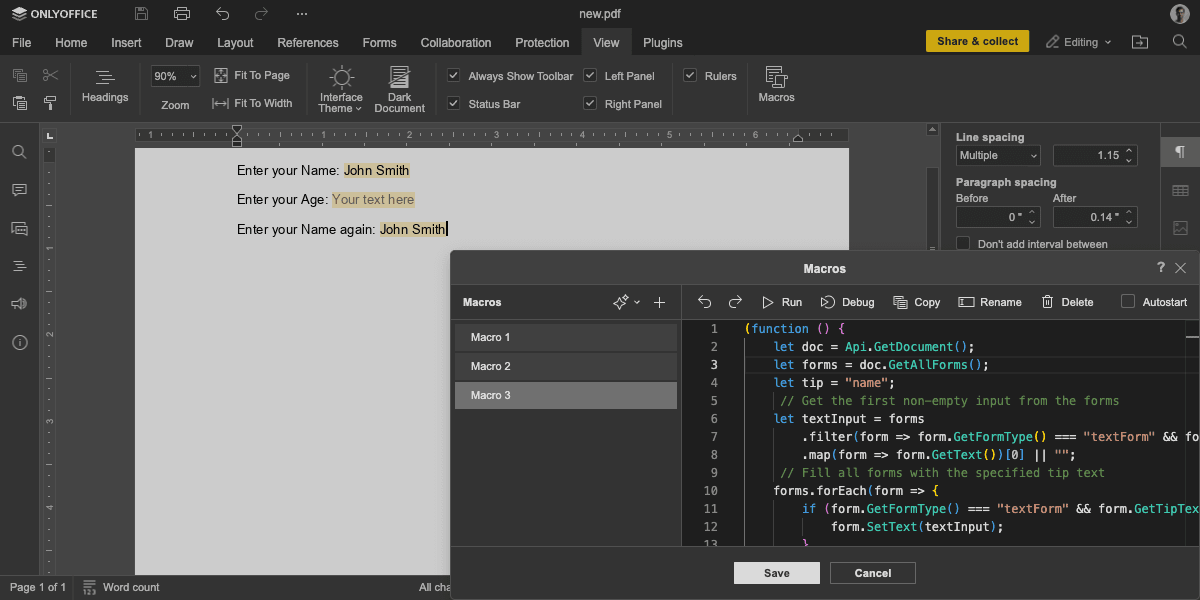Toggle the Rulers checkbox
1200x600 pixels.
click(690, 76)
